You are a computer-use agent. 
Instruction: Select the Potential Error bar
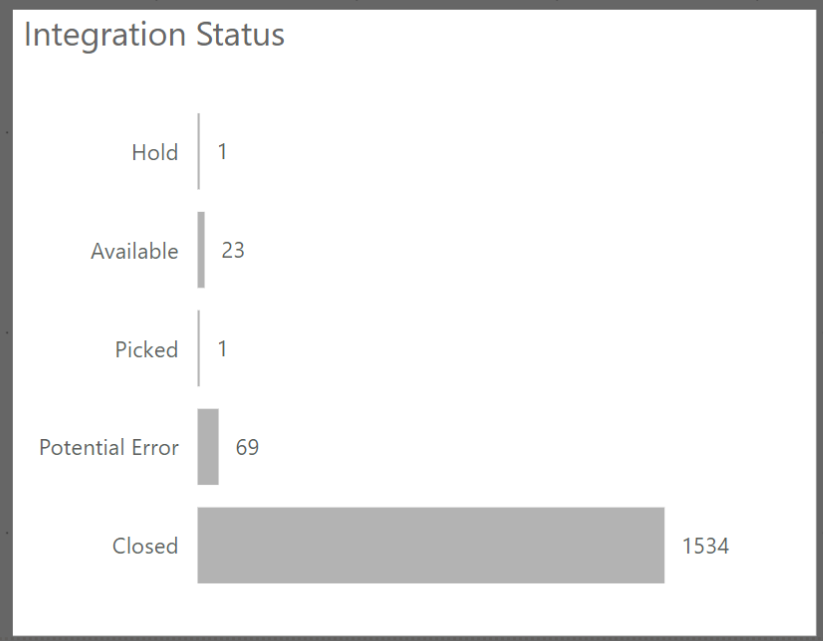208,447
